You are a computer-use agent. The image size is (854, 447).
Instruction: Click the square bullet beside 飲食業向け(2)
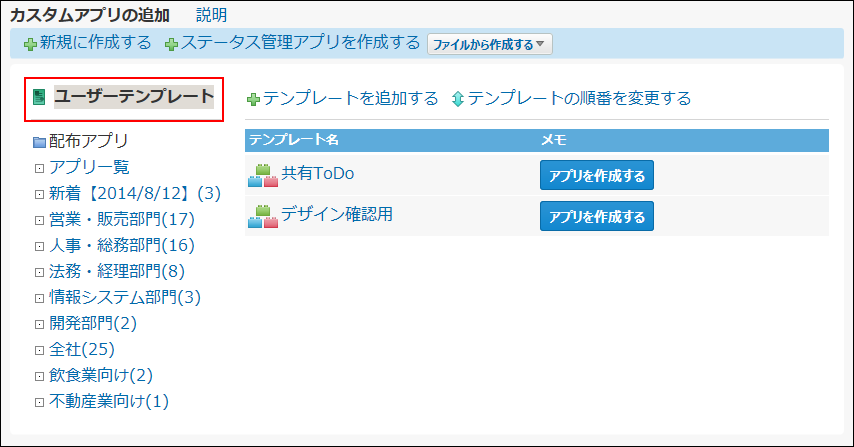coord(39,376)
